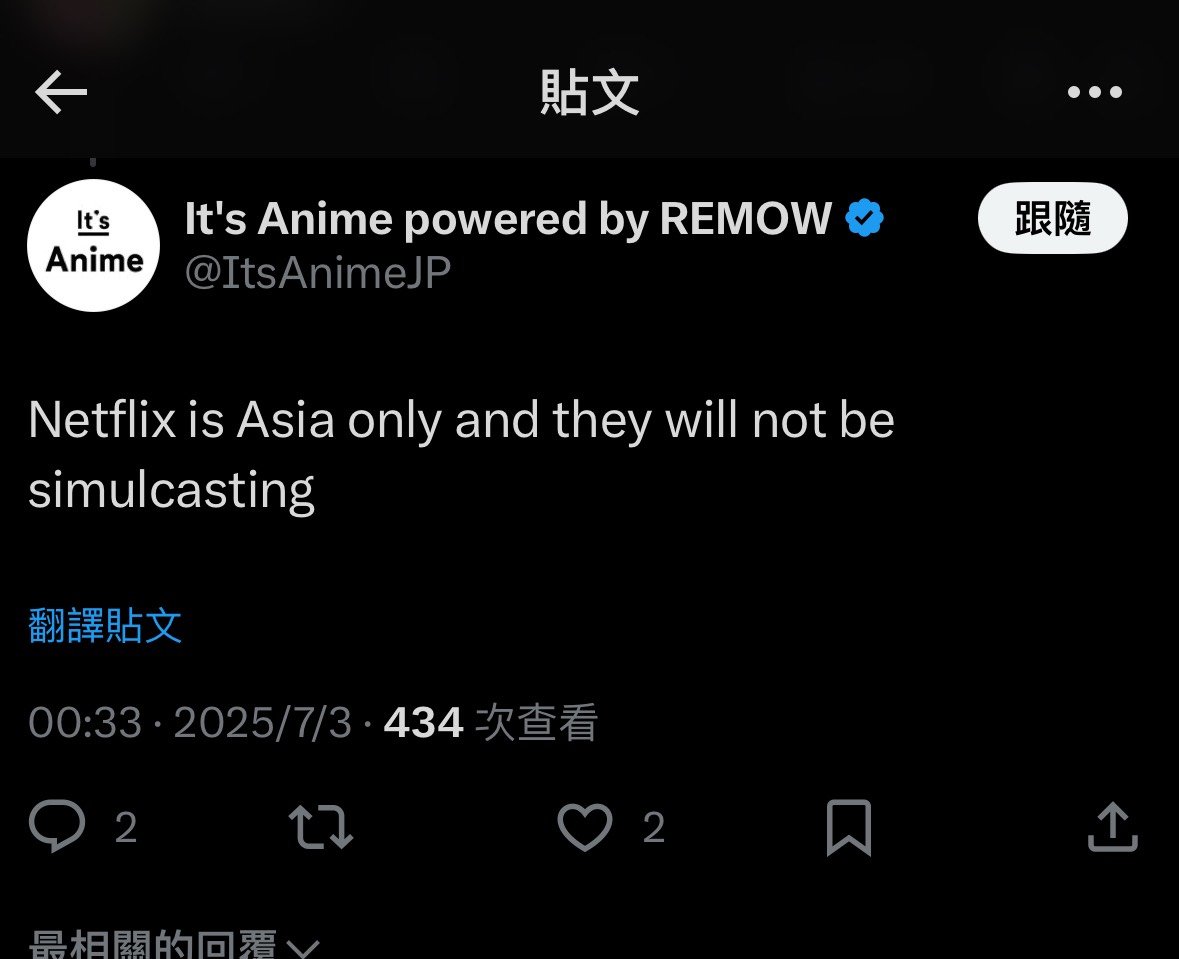Open the @ItsAnimeJP handle
1179x959 pixels.
point(317,272)
